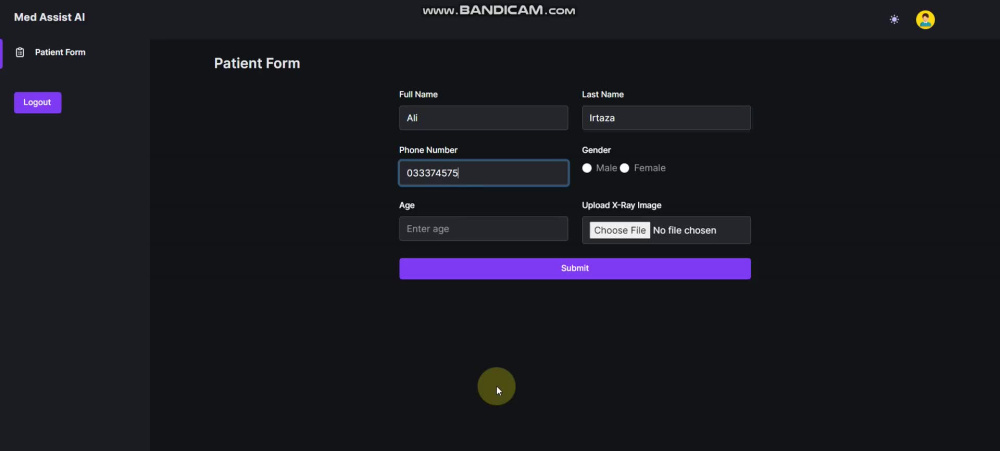This screenshot has width=1000, height=451.
Task: Toggle the light theme sun icon
Action: [x=894, y=20]
